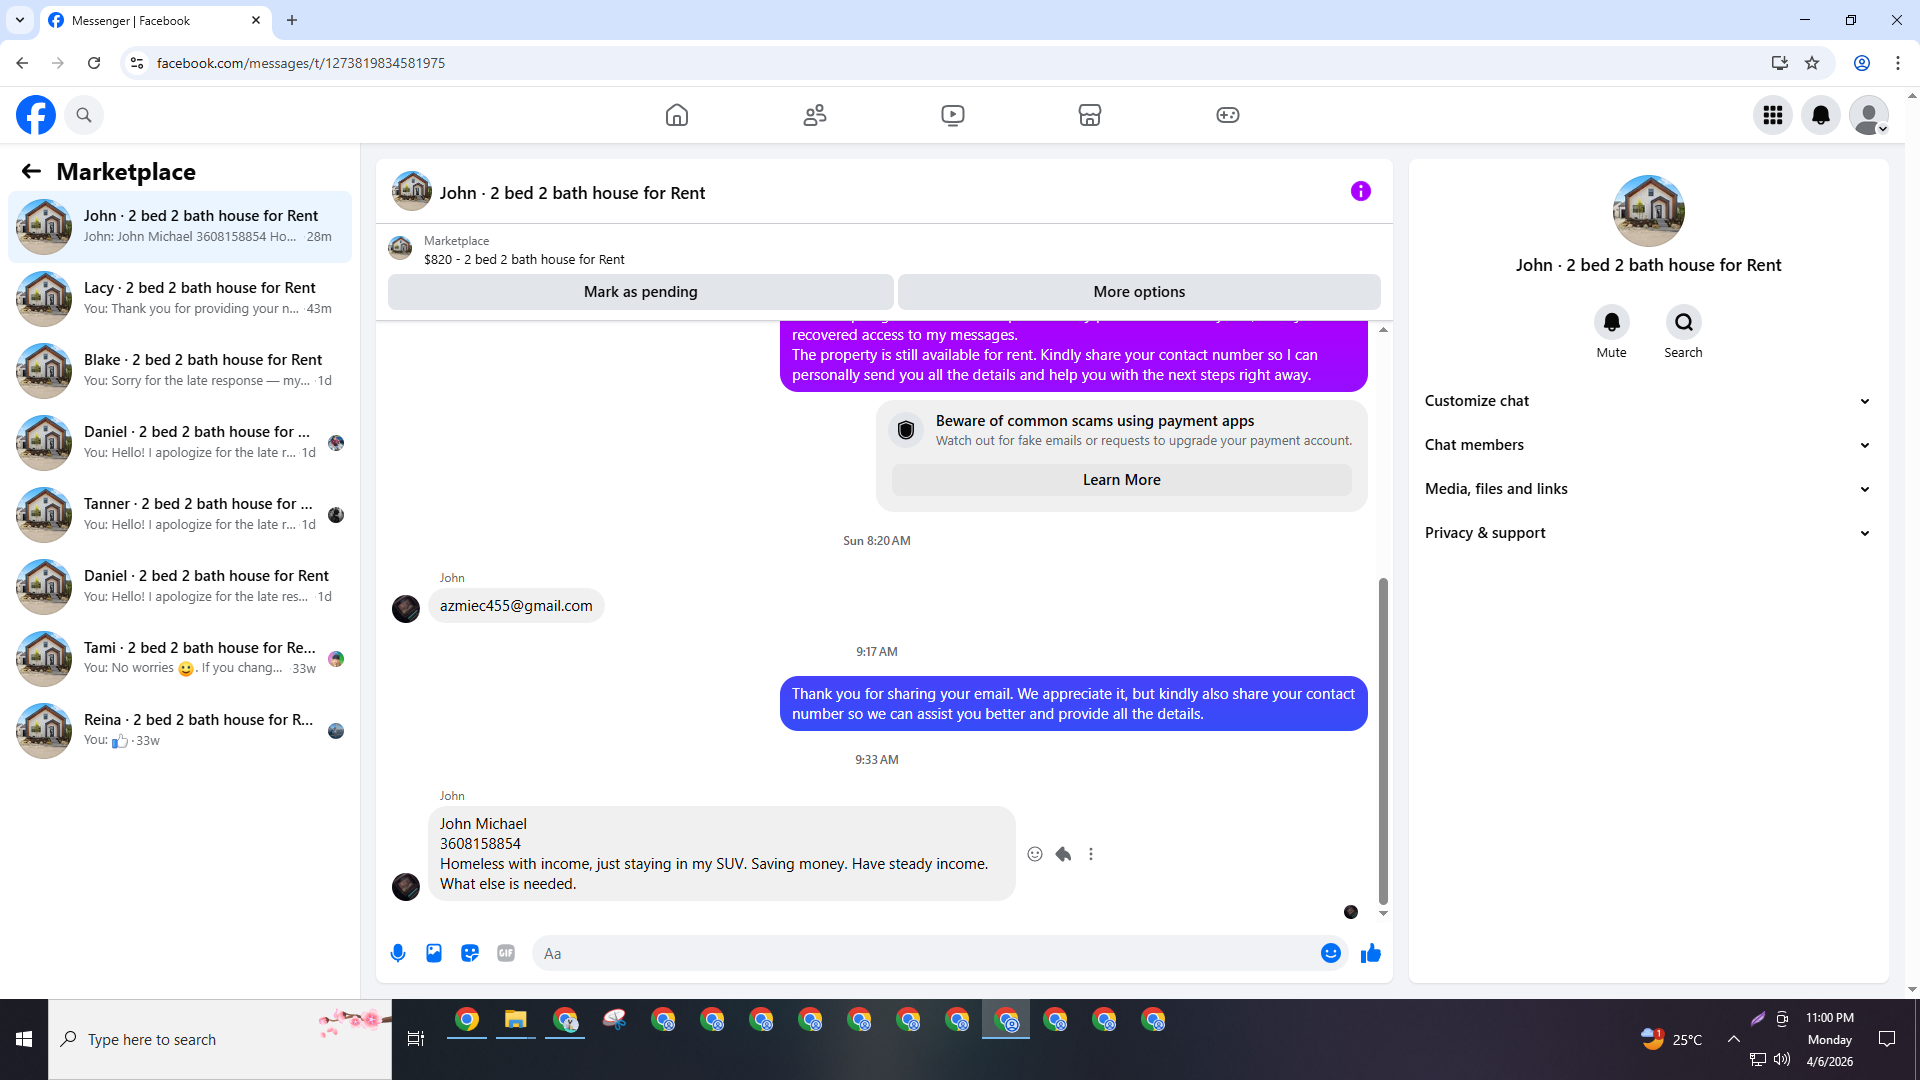Viewport: 1920px width, 1080px height.
Task: Open Chrome profile icon
Action: (1861, 63)
